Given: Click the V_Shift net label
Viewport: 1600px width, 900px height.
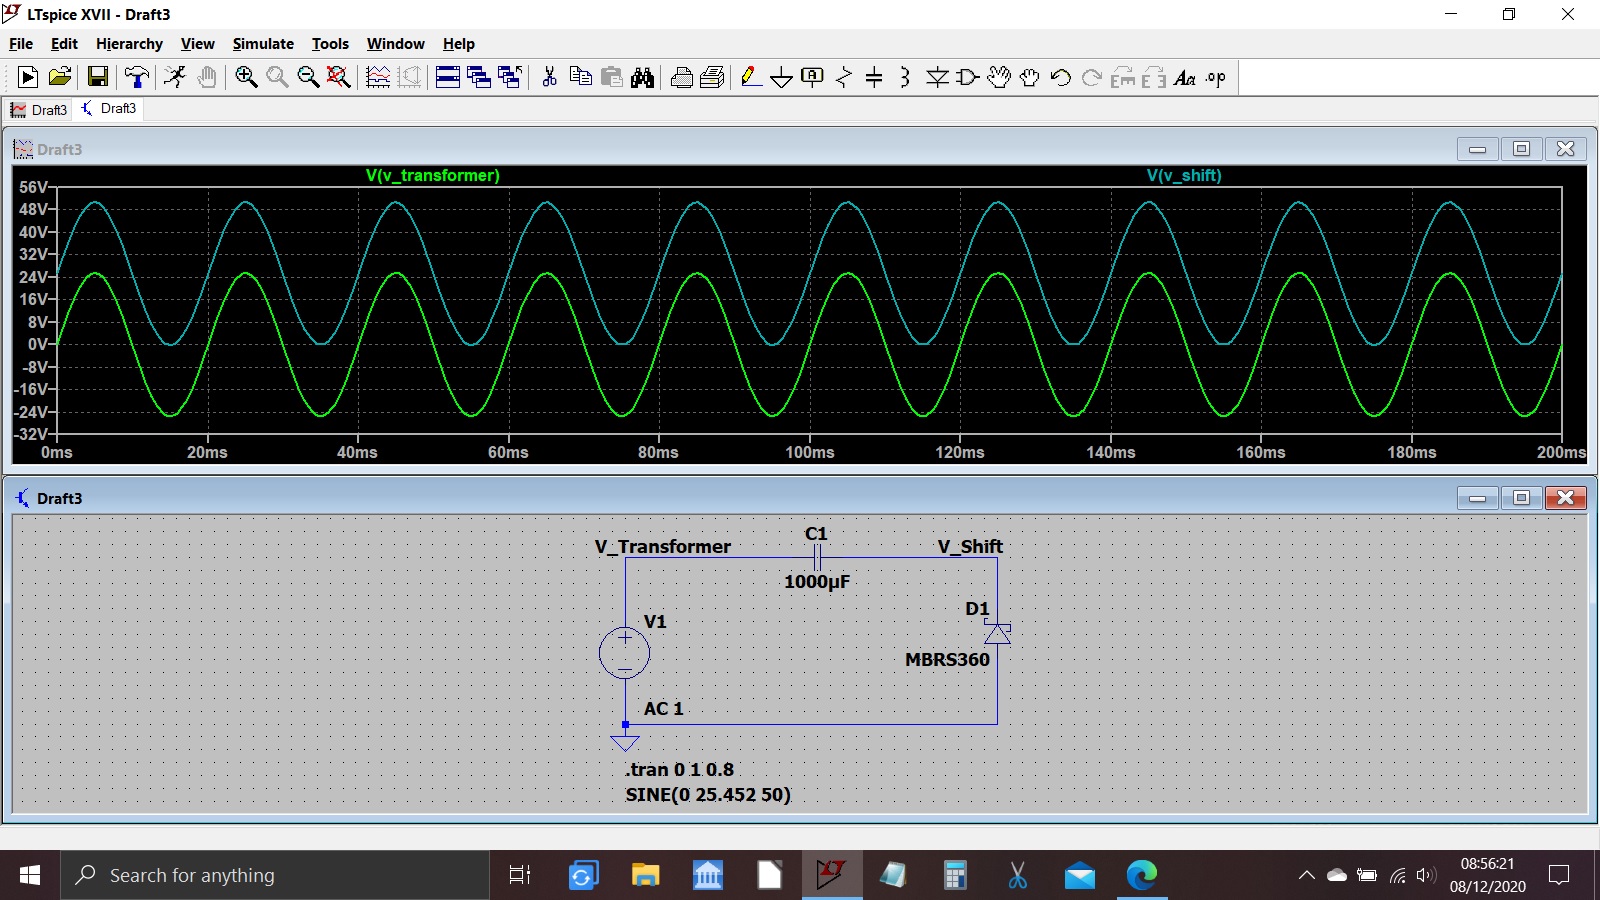Looking at the screenshot, I should pos(970,547).
